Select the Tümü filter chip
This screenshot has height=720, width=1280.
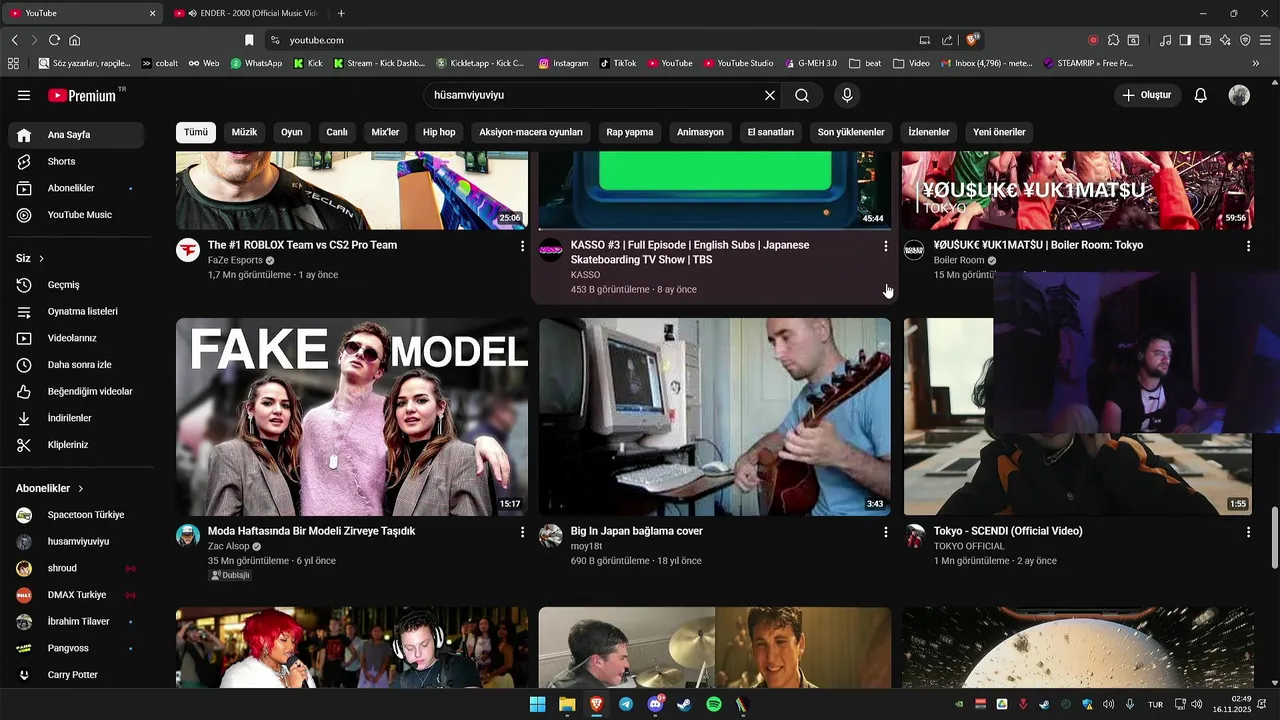195,132
